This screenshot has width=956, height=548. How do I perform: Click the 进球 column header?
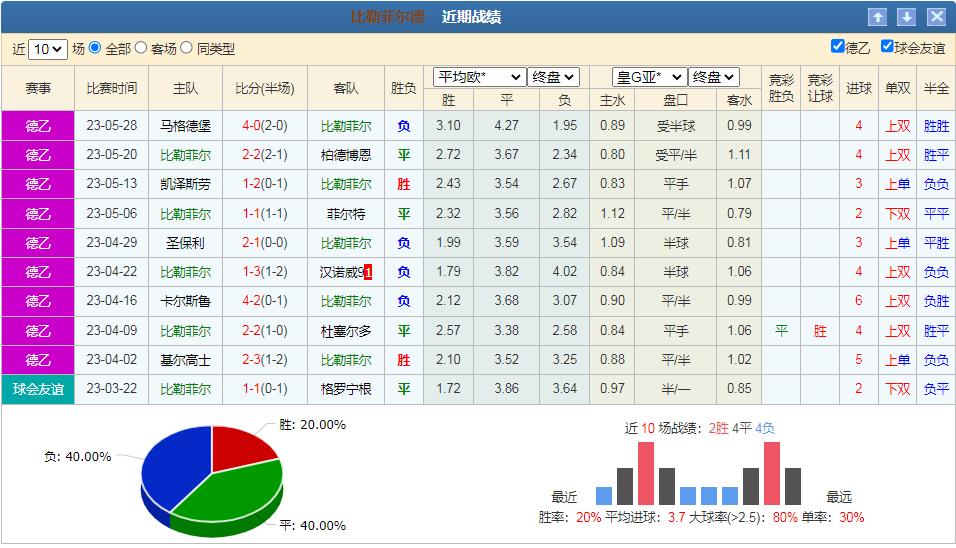tap(858, 88)
